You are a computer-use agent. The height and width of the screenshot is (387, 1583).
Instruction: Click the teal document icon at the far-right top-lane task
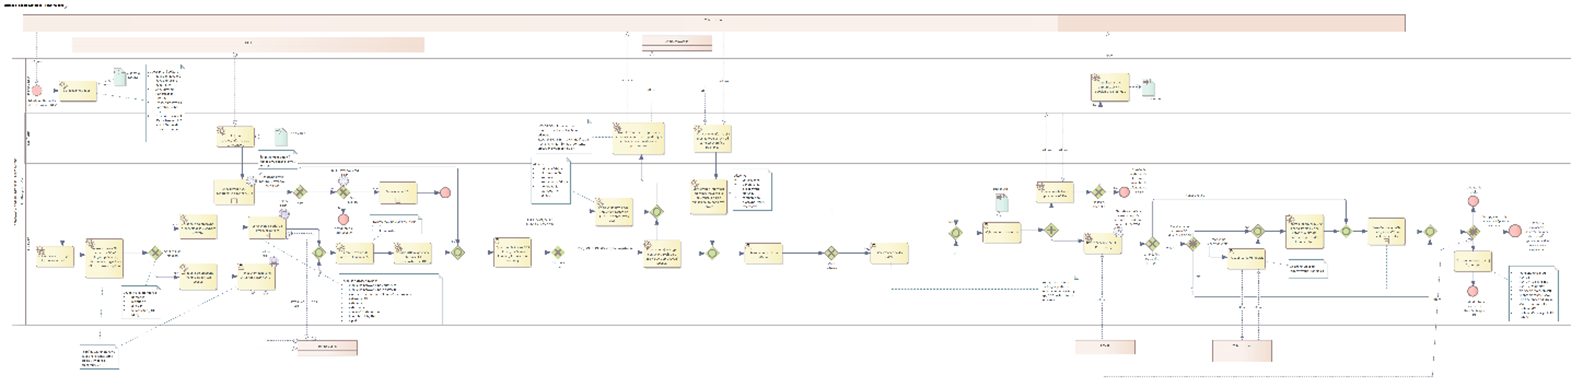(x=1149, y=88)
